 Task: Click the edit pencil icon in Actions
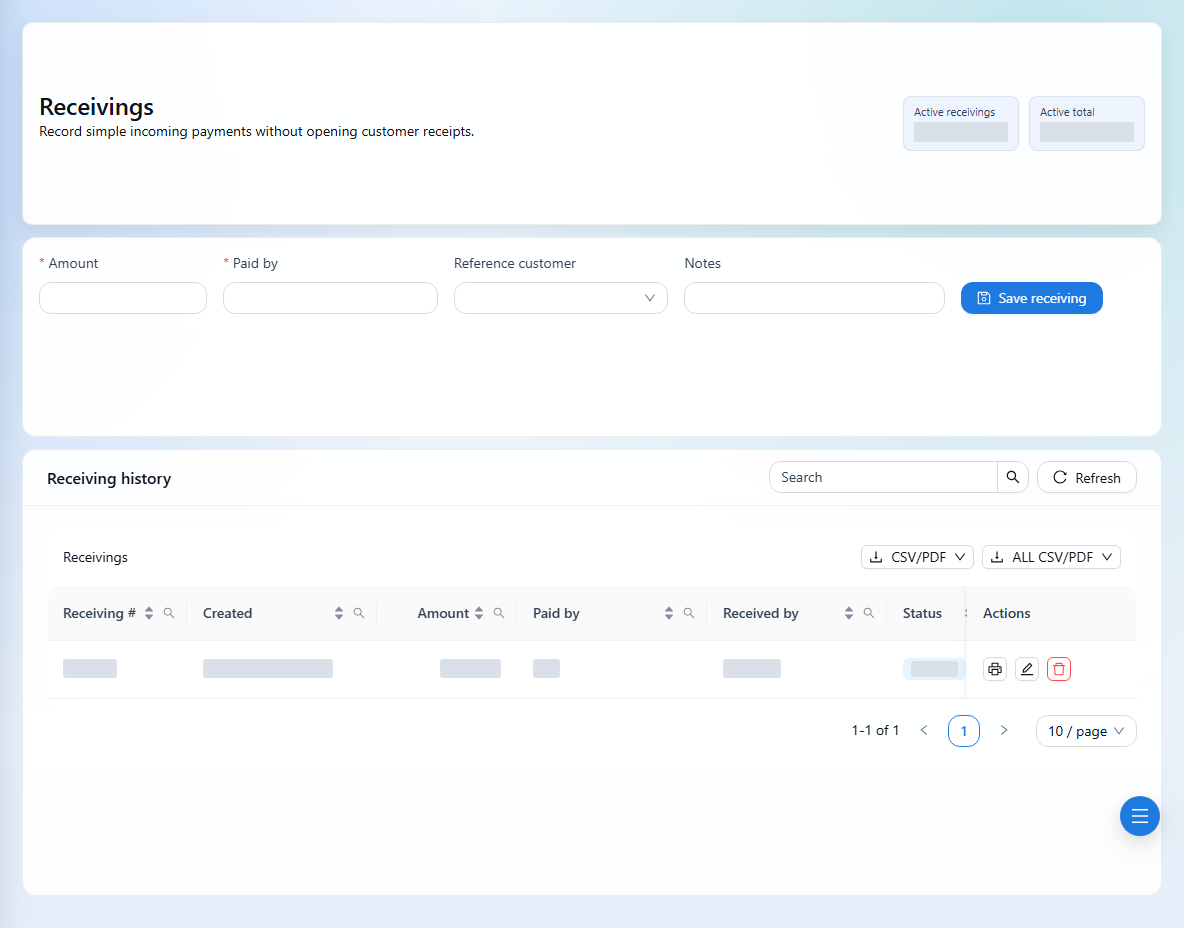[x=1027, y=669]
